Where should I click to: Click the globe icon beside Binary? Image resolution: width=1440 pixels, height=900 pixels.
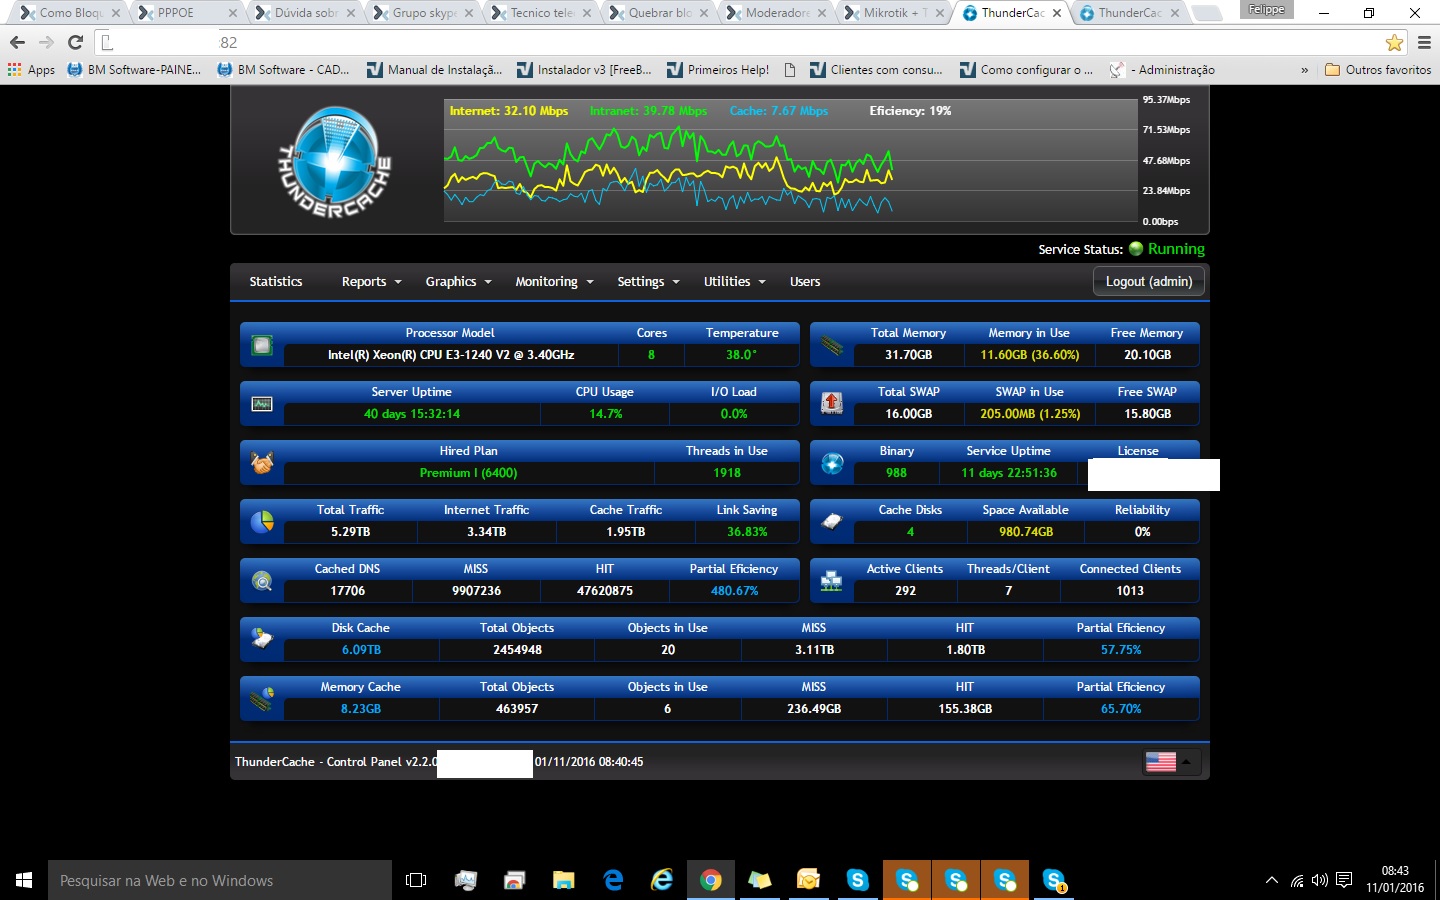(x=832, y=463)
